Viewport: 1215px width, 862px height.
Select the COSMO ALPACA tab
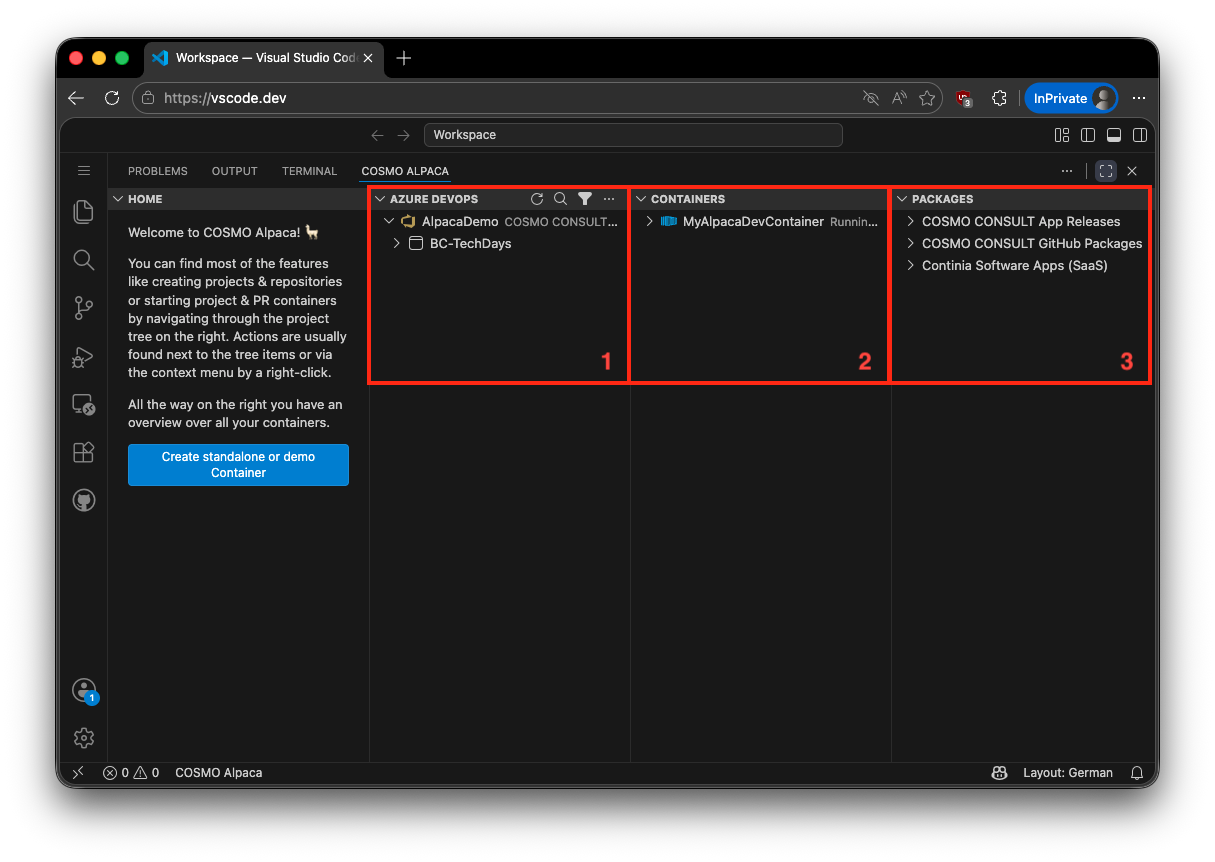[405, 171]
